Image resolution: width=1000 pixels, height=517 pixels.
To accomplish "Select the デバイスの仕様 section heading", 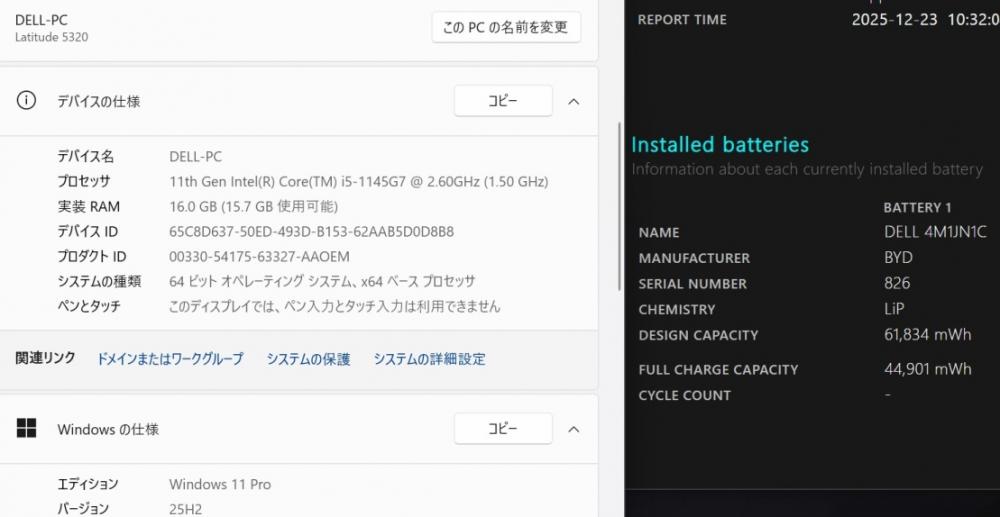I will [99, 101].
